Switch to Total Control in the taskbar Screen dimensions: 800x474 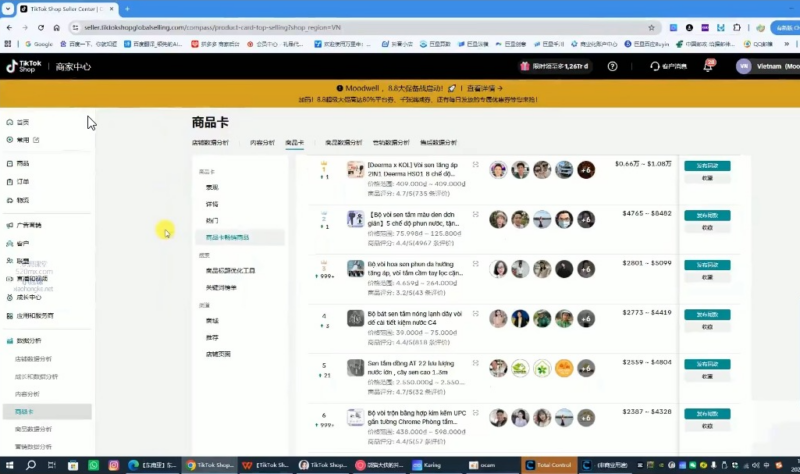coord(548,465)
